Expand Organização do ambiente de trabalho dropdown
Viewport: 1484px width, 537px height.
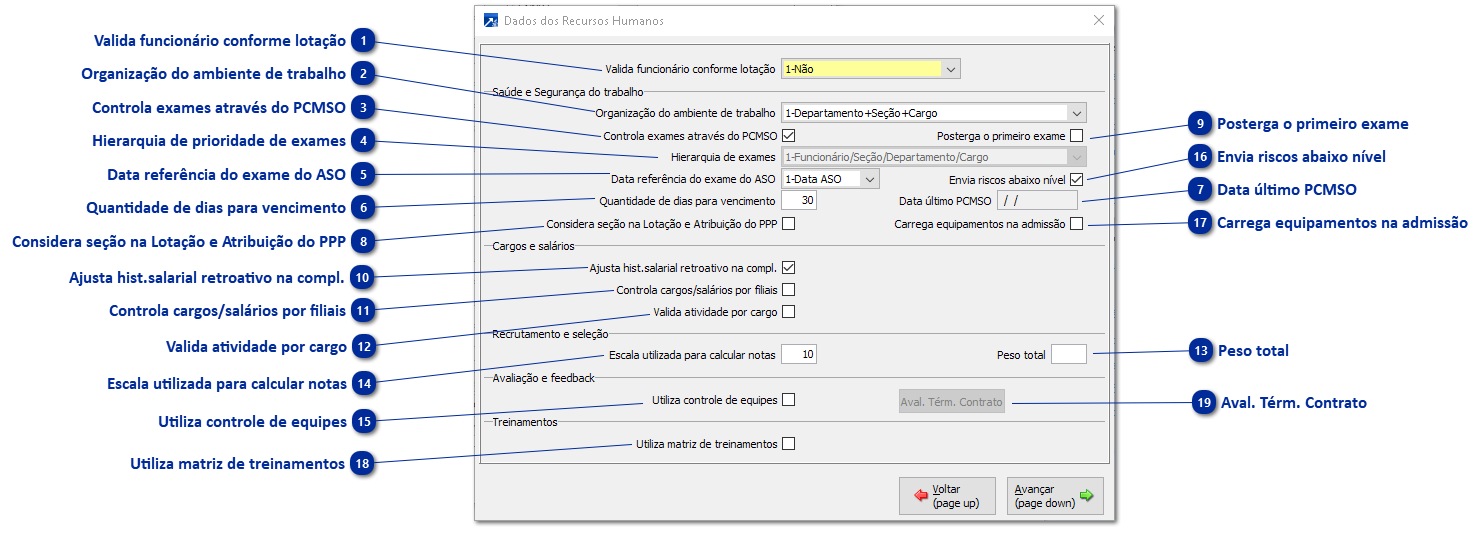pyautogui.click(x=1076, y=113)
